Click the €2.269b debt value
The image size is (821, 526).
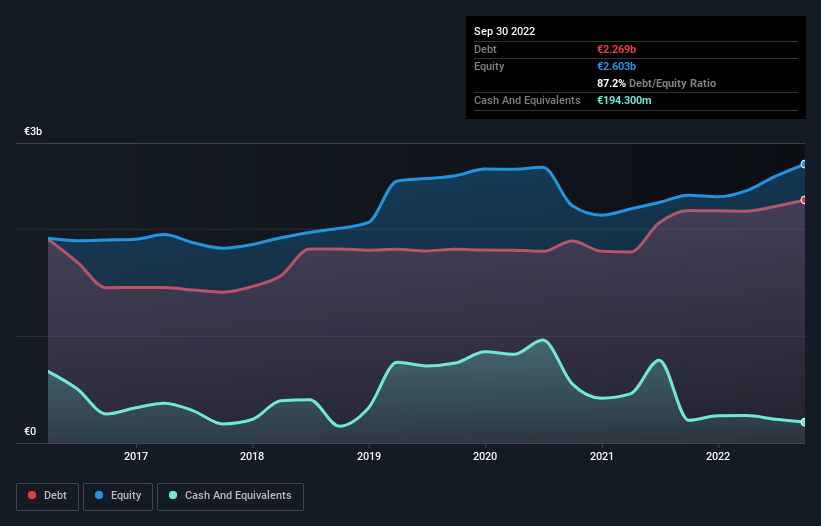pyautogui.click(x=616, y=49)
